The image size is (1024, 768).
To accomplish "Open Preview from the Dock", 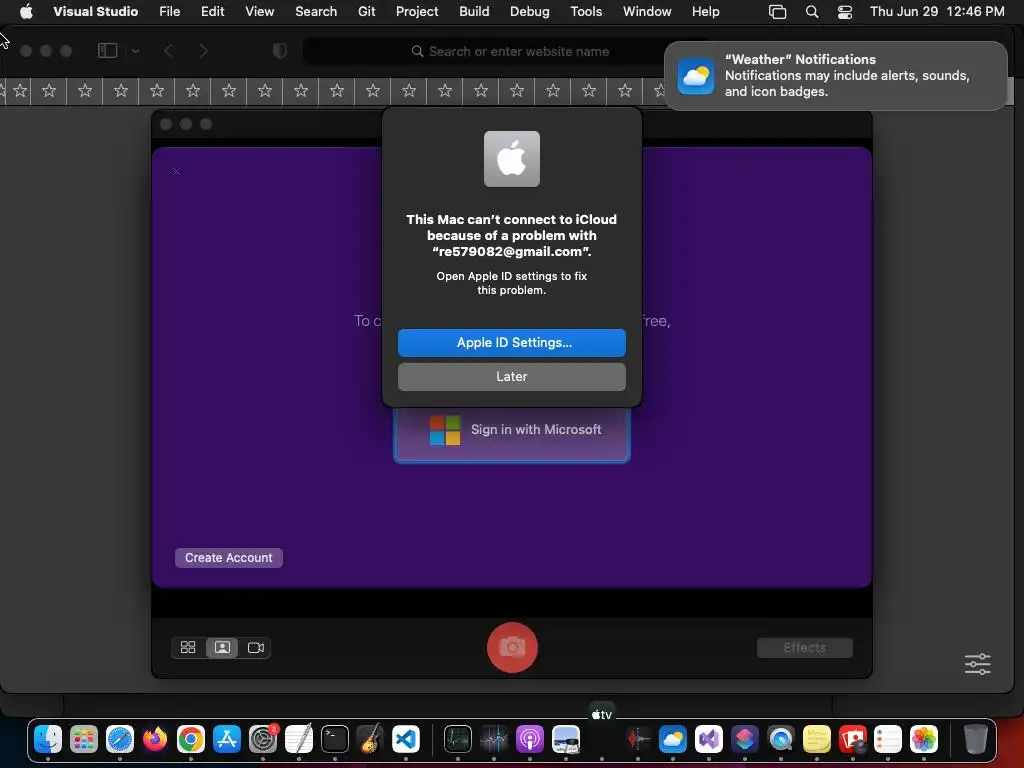I will (x=566, y=739).
